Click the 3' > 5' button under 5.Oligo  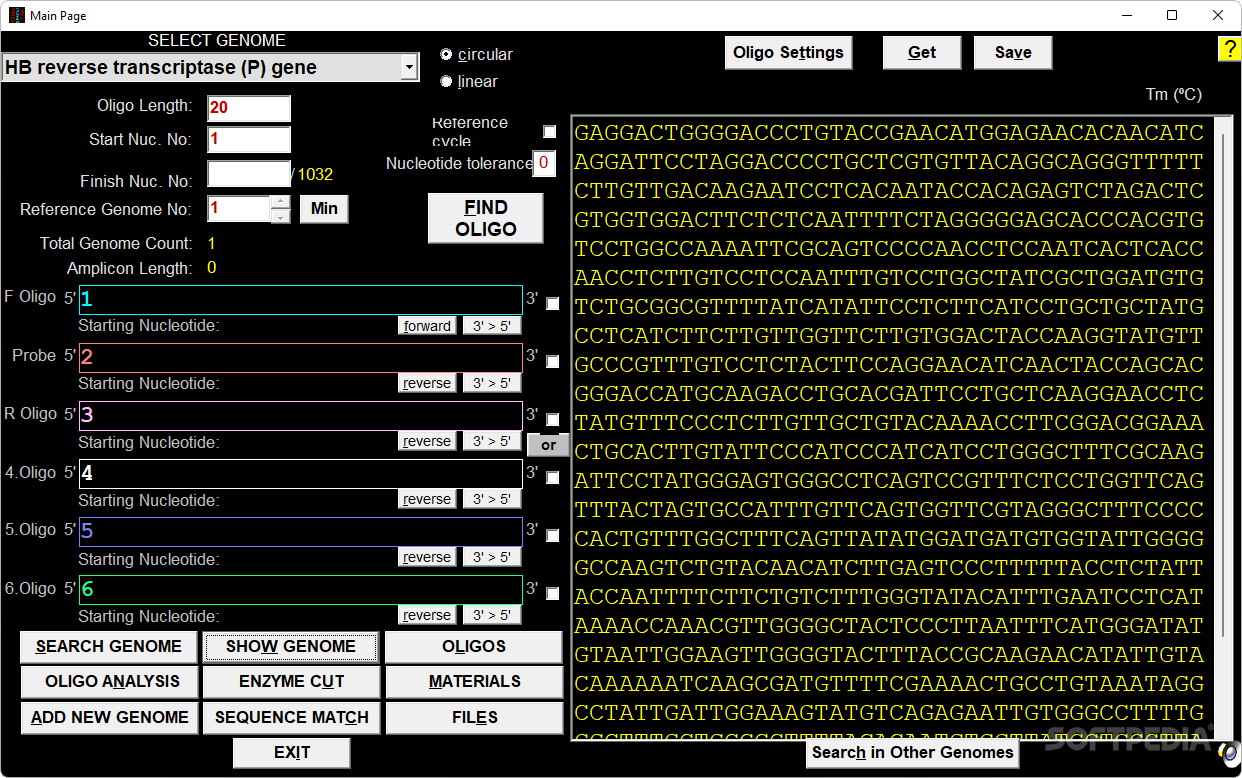pyautogui.click(x=492, y=557)
